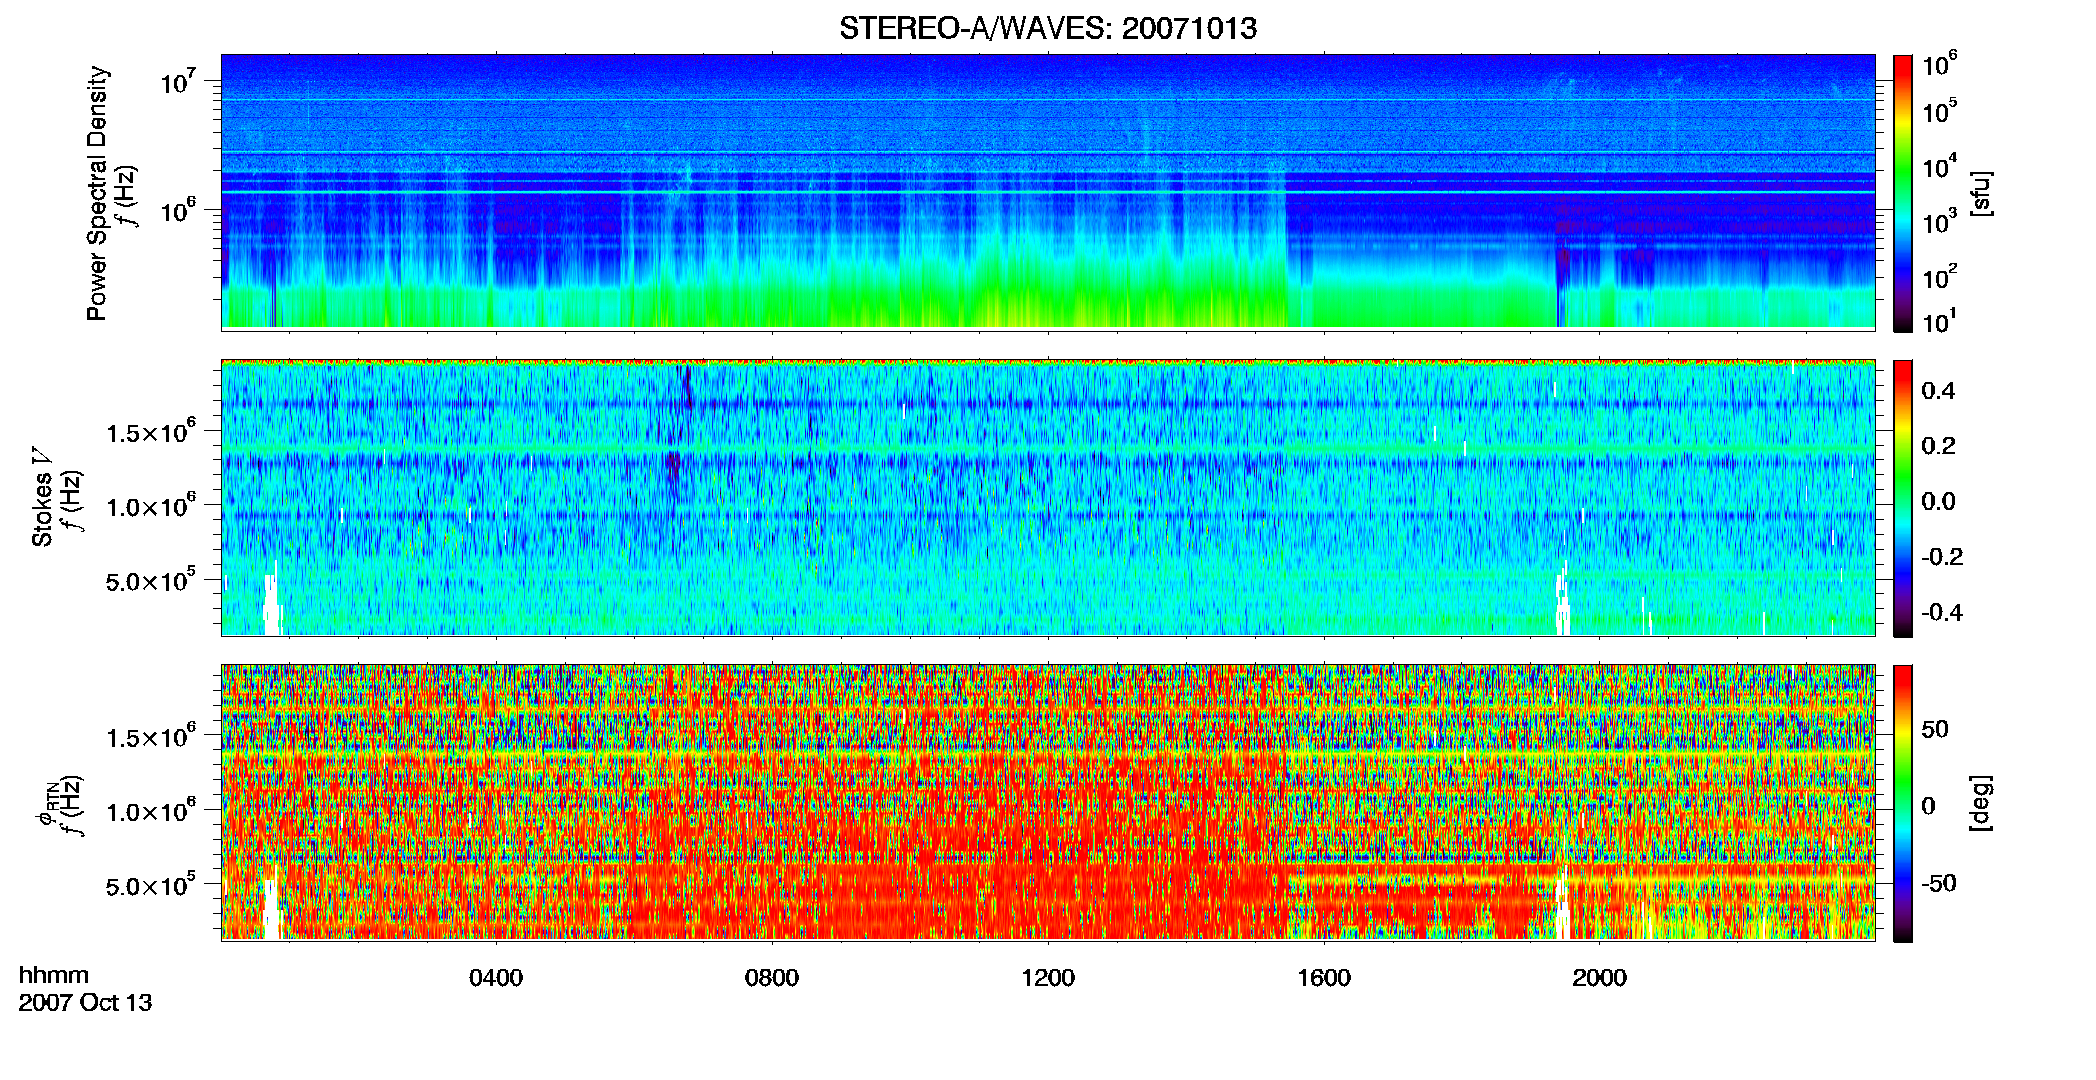This screenshot has width=2096, height=1080.
Task: Click the -50 value on angle colorbar
Action: click(1938, 884)
